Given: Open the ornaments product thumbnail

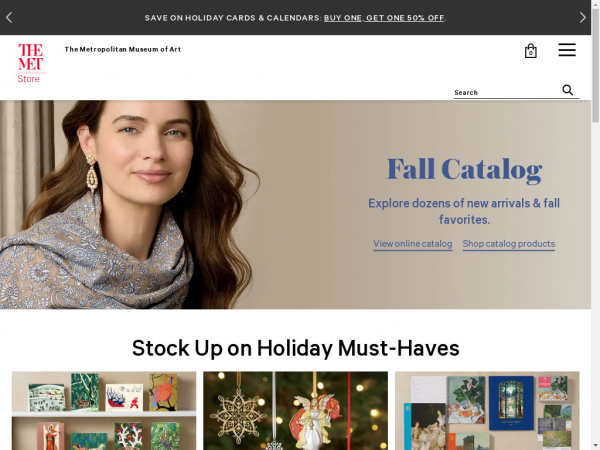Looking at the screenshot, I should pos(295,411).
